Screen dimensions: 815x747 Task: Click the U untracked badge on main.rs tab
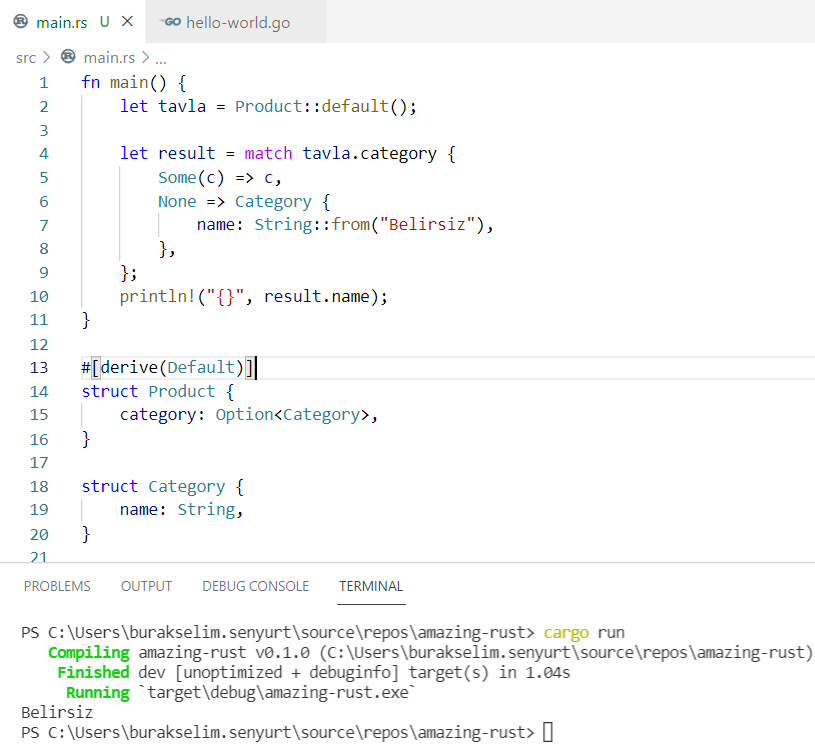pyautogui.click(x=105, y=22)
